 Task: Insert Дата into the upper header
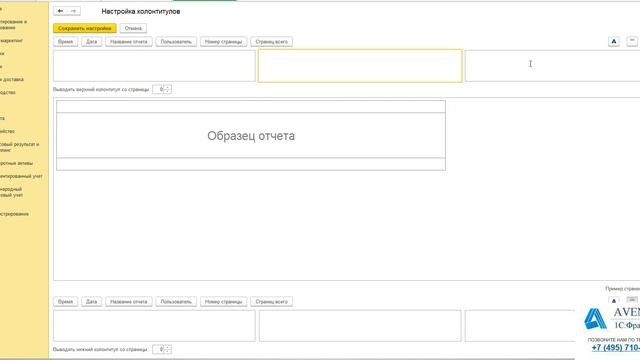coord(91,42)
